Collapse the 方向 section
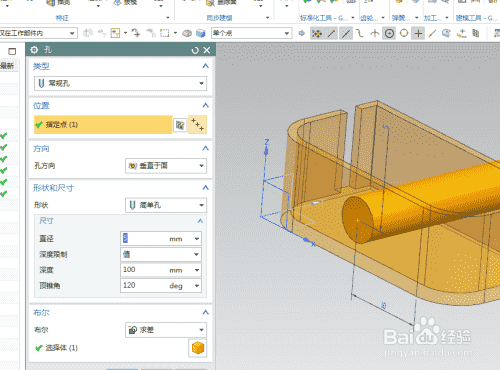This screenshot has height=370, width=500. tap(205, 148)
